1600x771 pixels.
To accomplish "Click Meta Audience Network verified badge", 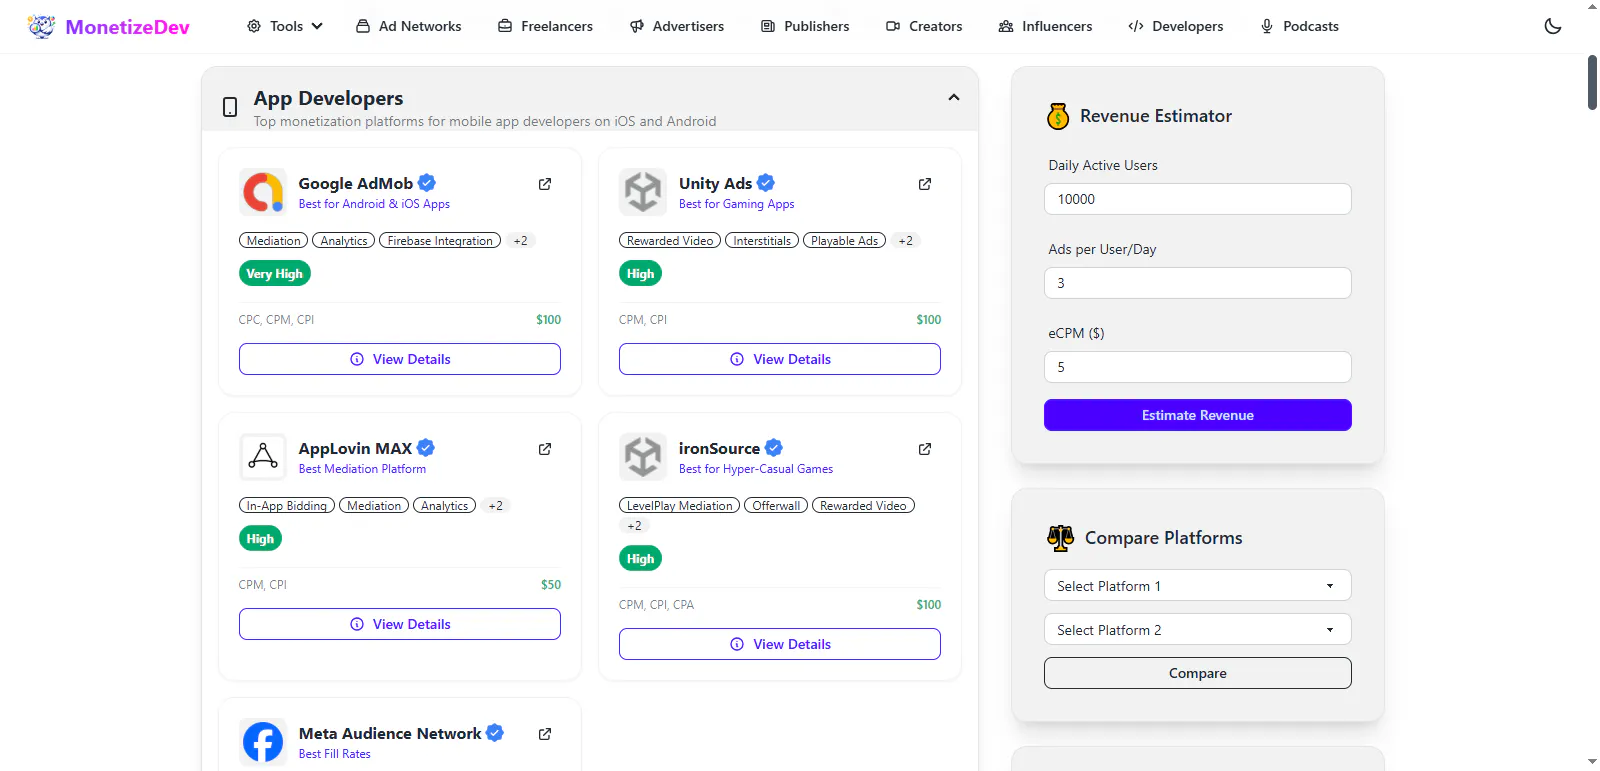I will coord(495,733).
